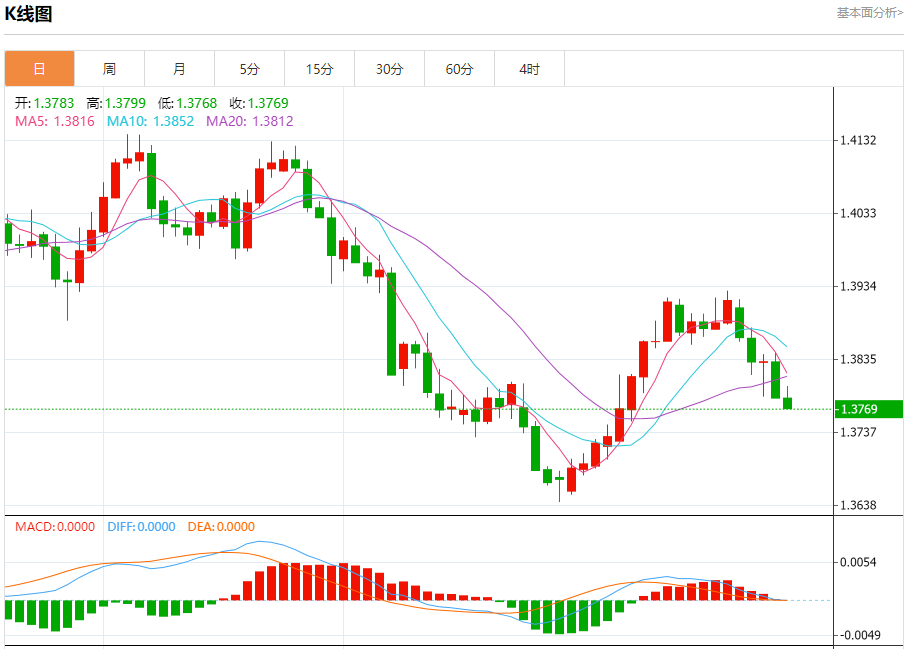Click the 1.4132 price axis label
The height and width of the screenshot is (649, 909).
pos(859,141)
